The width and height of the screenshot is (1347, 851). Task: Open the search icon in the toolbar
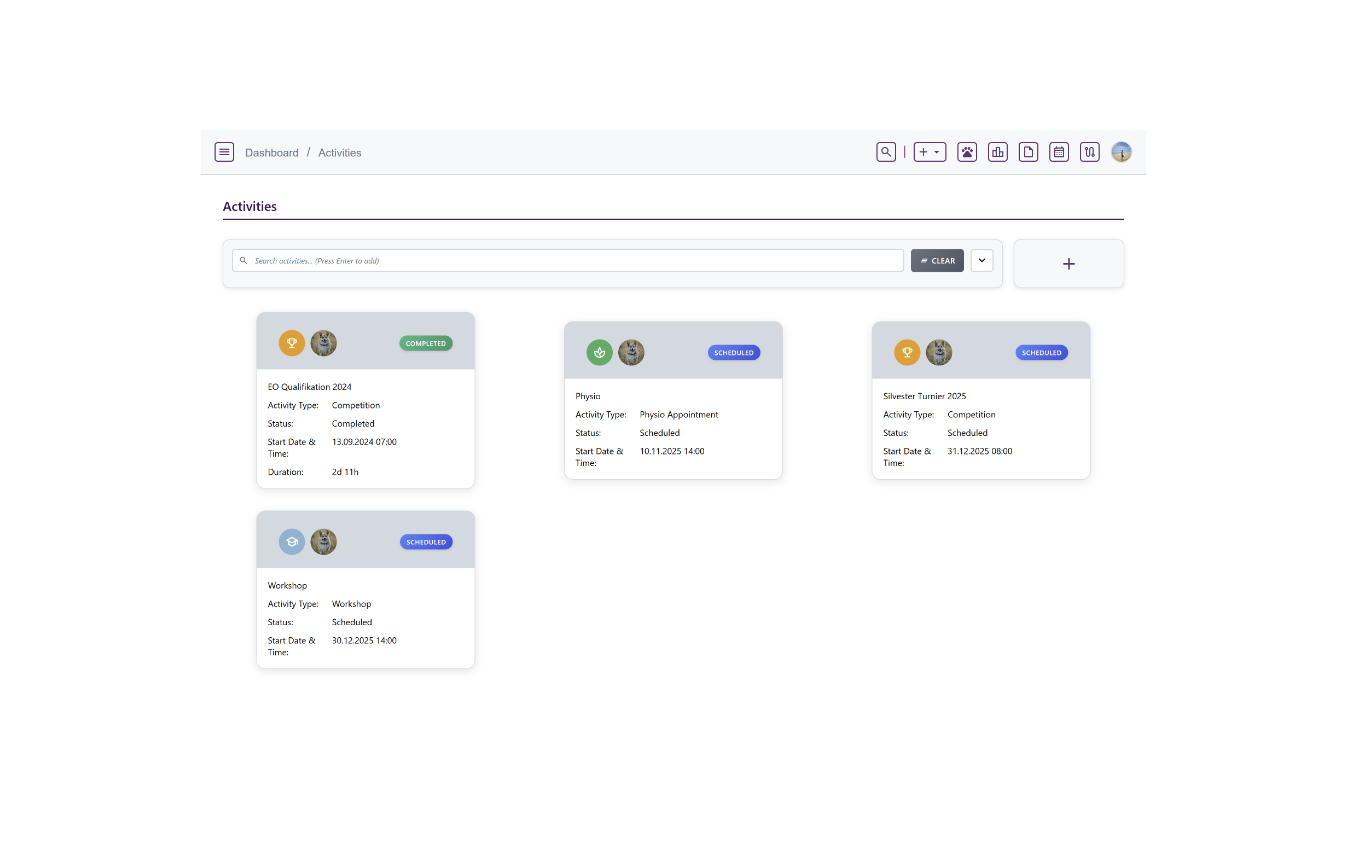point(886,151)
